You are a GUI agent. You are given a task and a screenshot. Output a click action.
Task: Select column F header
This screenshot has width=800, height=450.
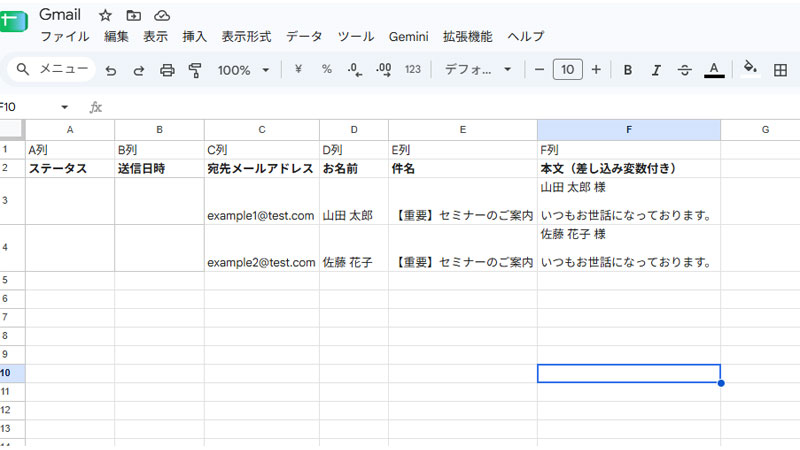629,130
